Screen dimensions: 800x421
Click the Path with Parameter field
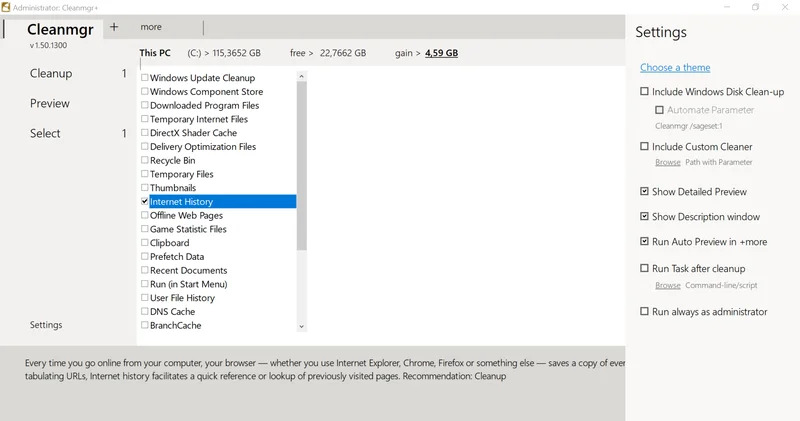point(719,162)
